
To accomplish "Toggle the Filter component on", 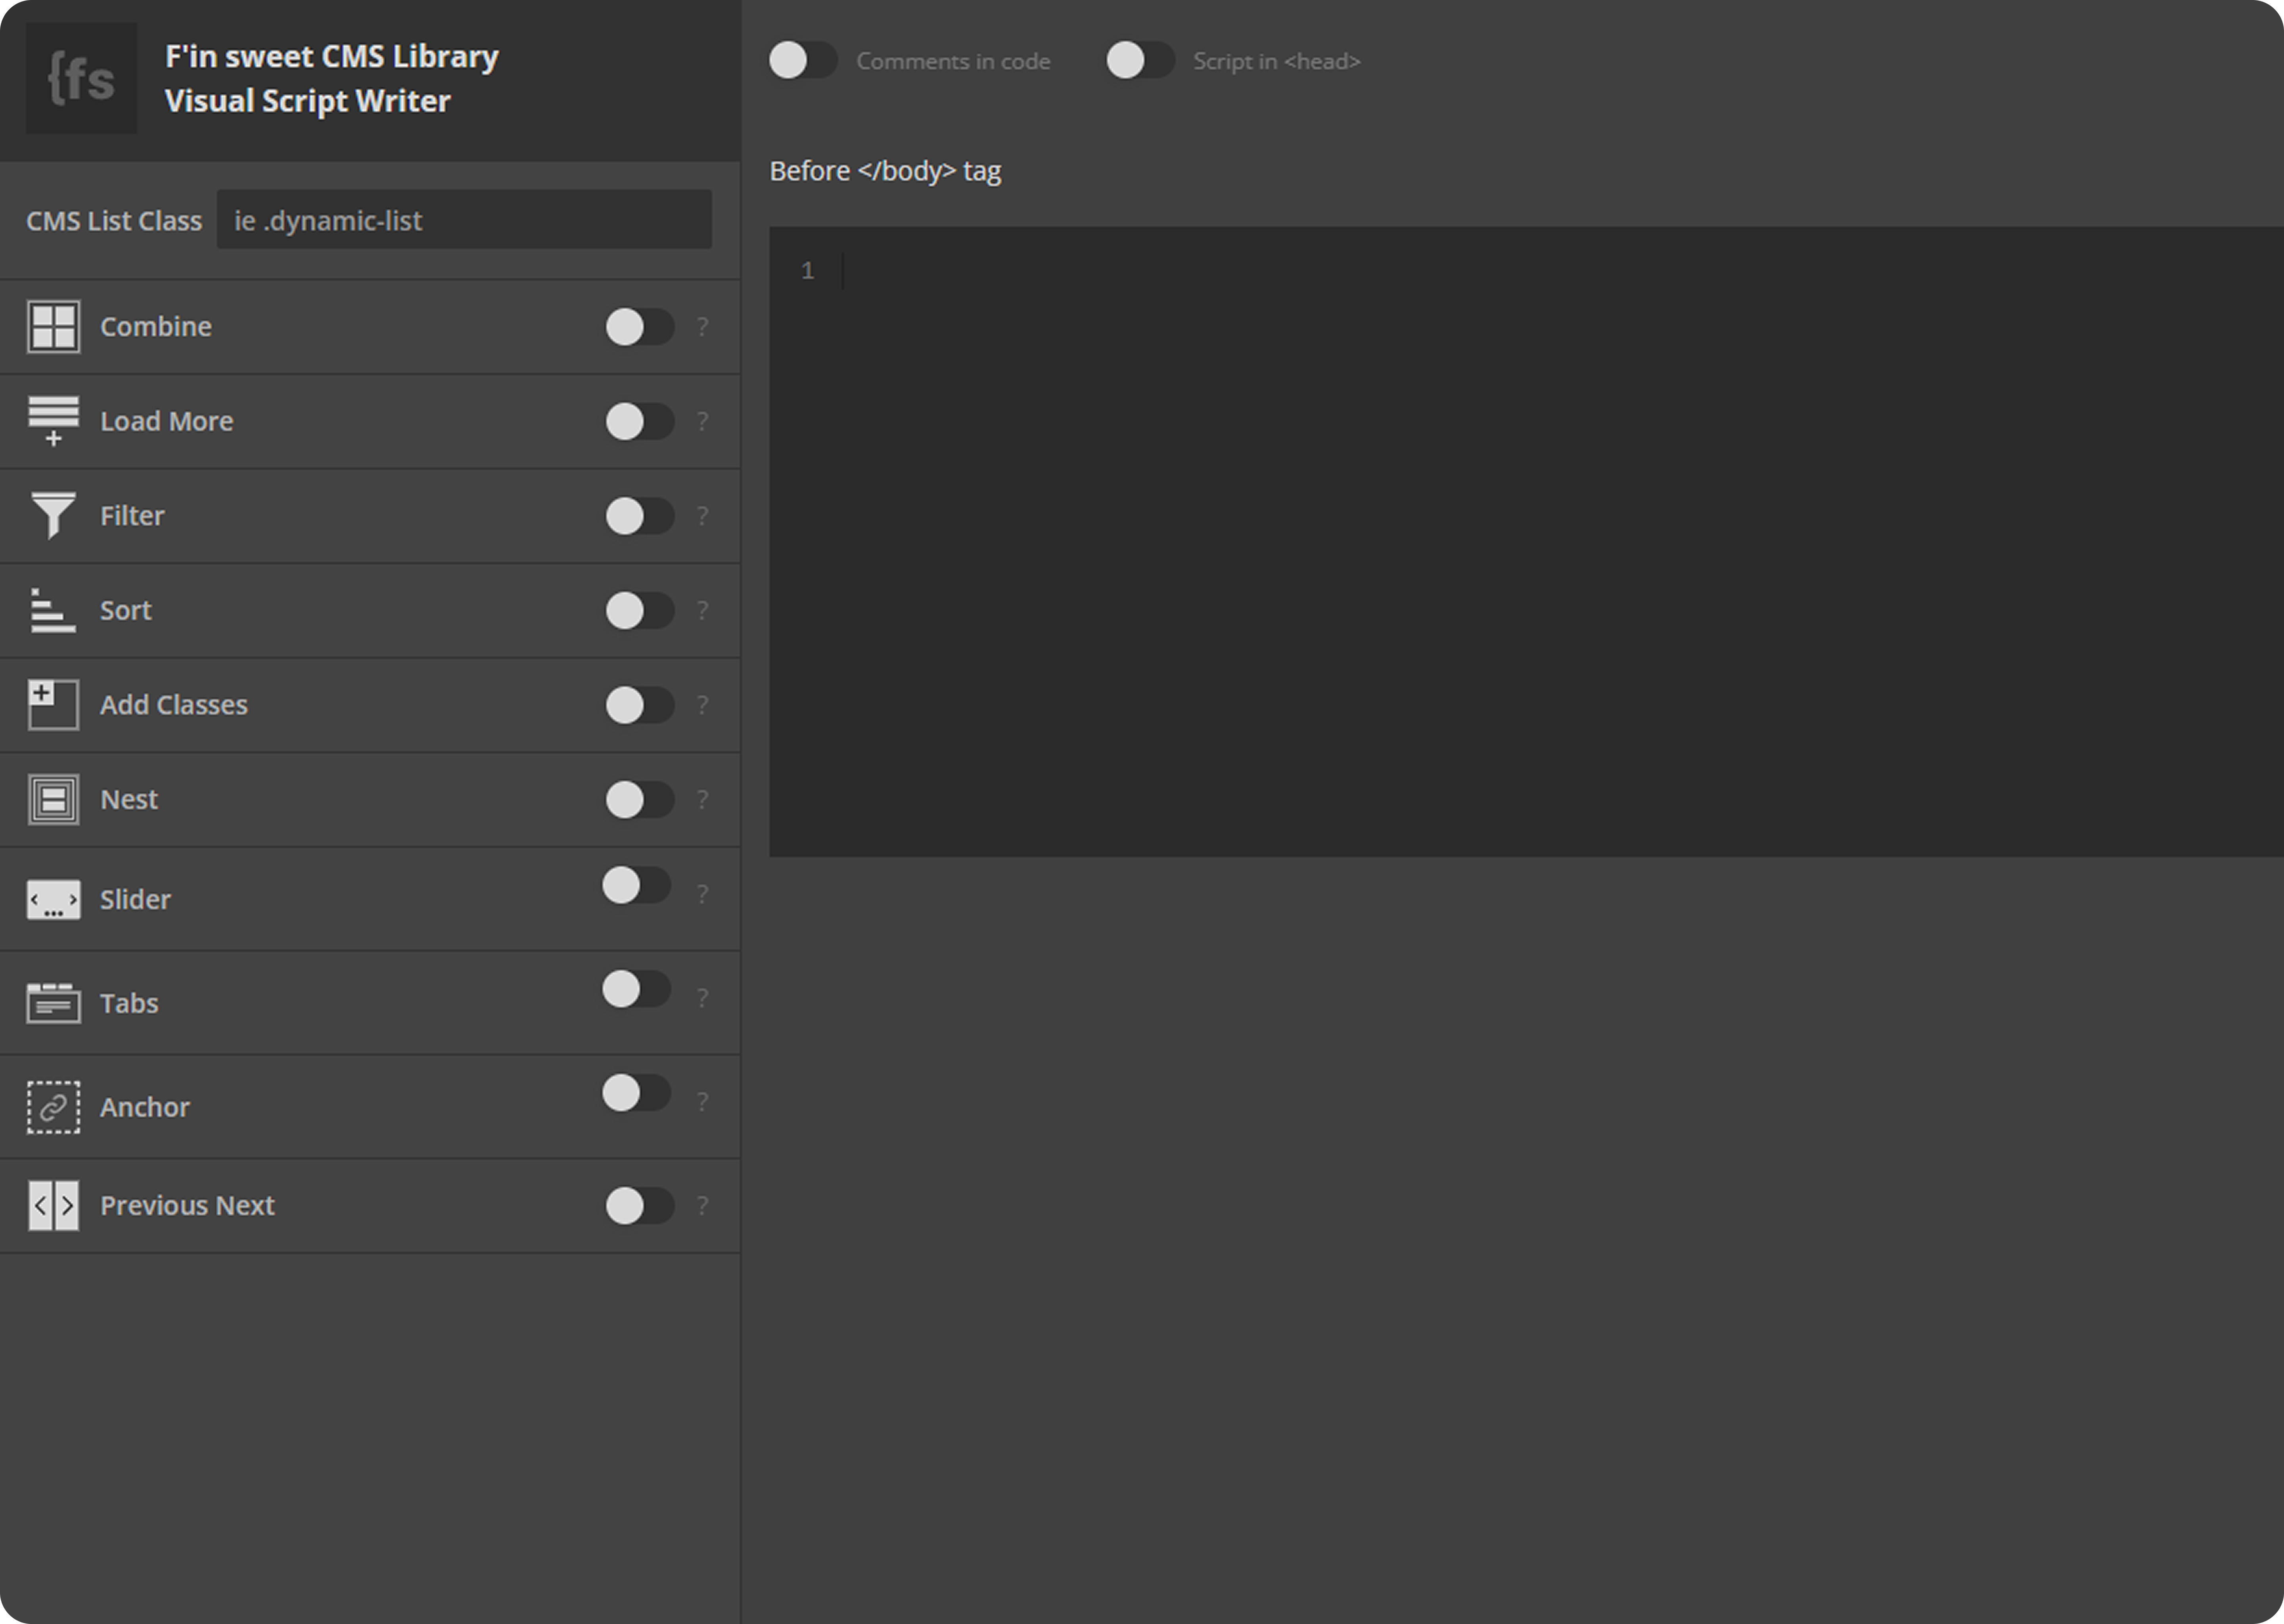I will 640,516.
